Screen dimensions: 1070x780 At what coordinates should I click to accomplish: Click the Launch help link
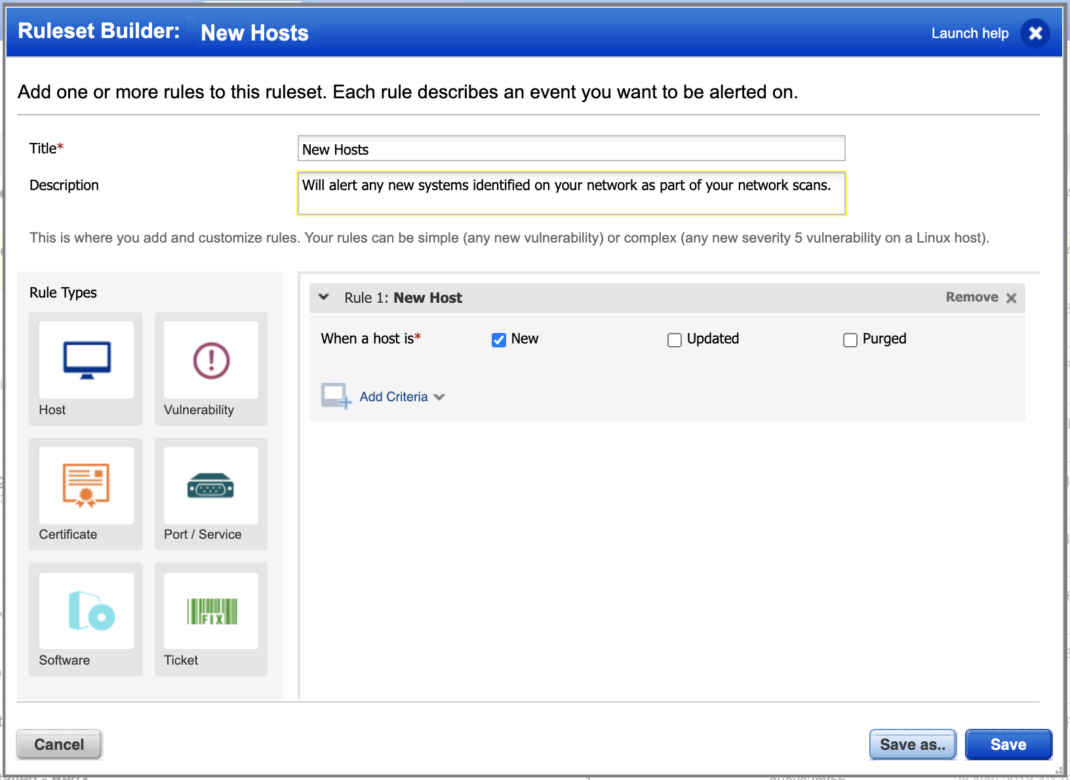coord(969,33)
